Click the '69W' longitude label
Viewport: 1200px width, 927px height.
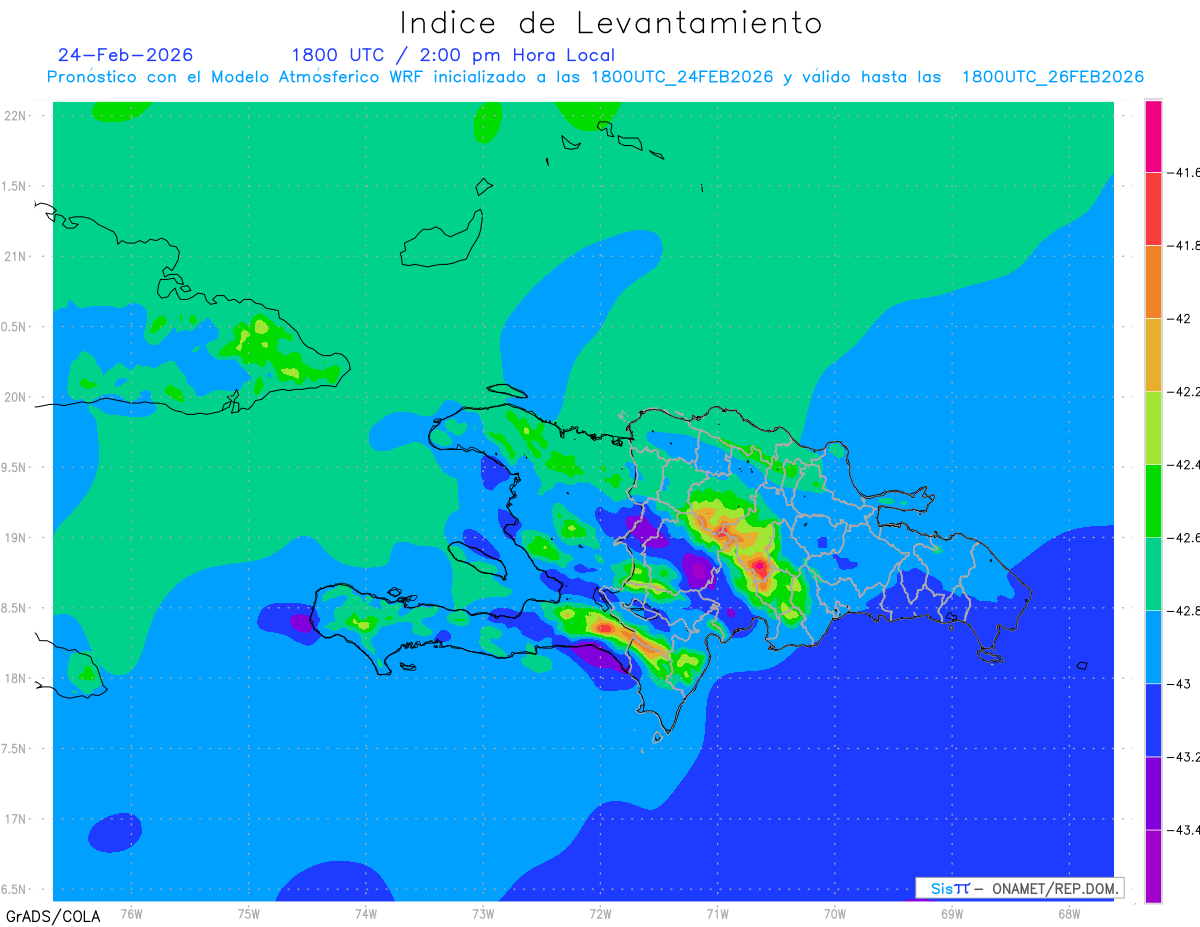pyautogui.click(x=952, y=913)
